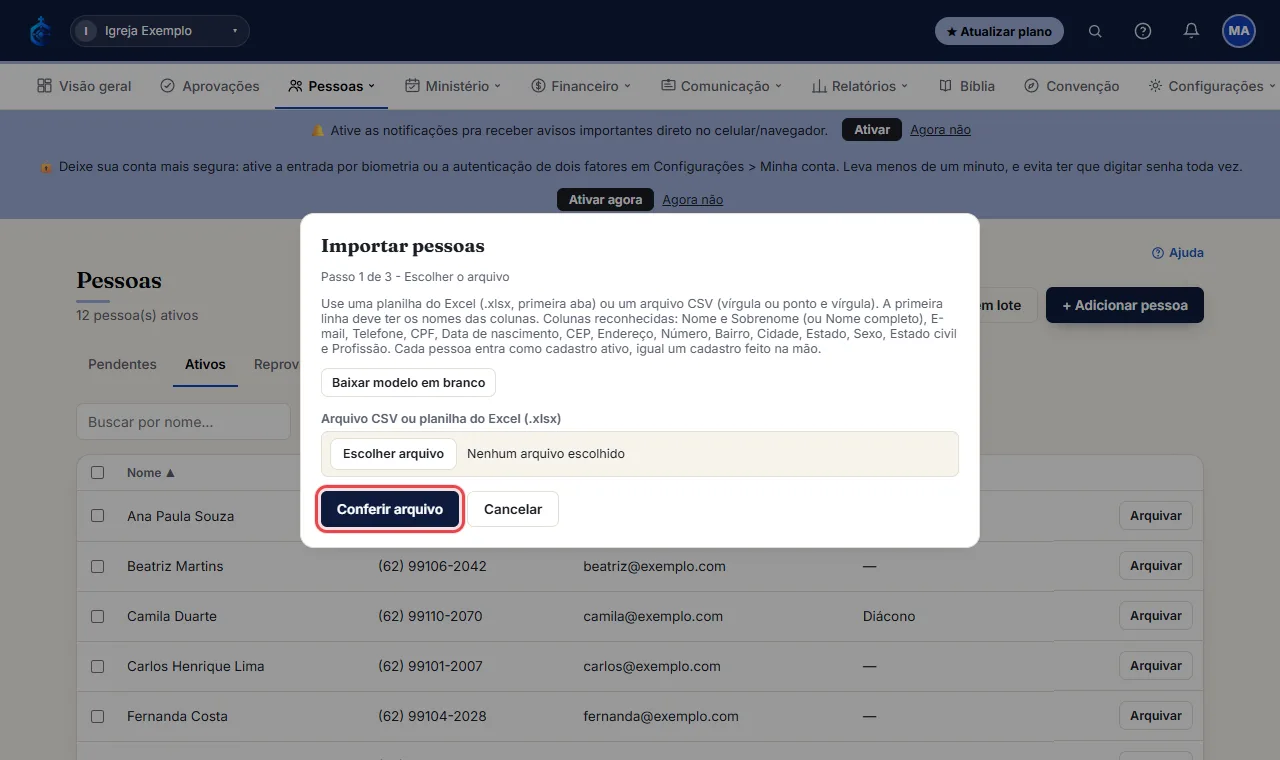Click the app logo in top-left corner
Viewport: 1280px width, 760px height.
[40, 31]
